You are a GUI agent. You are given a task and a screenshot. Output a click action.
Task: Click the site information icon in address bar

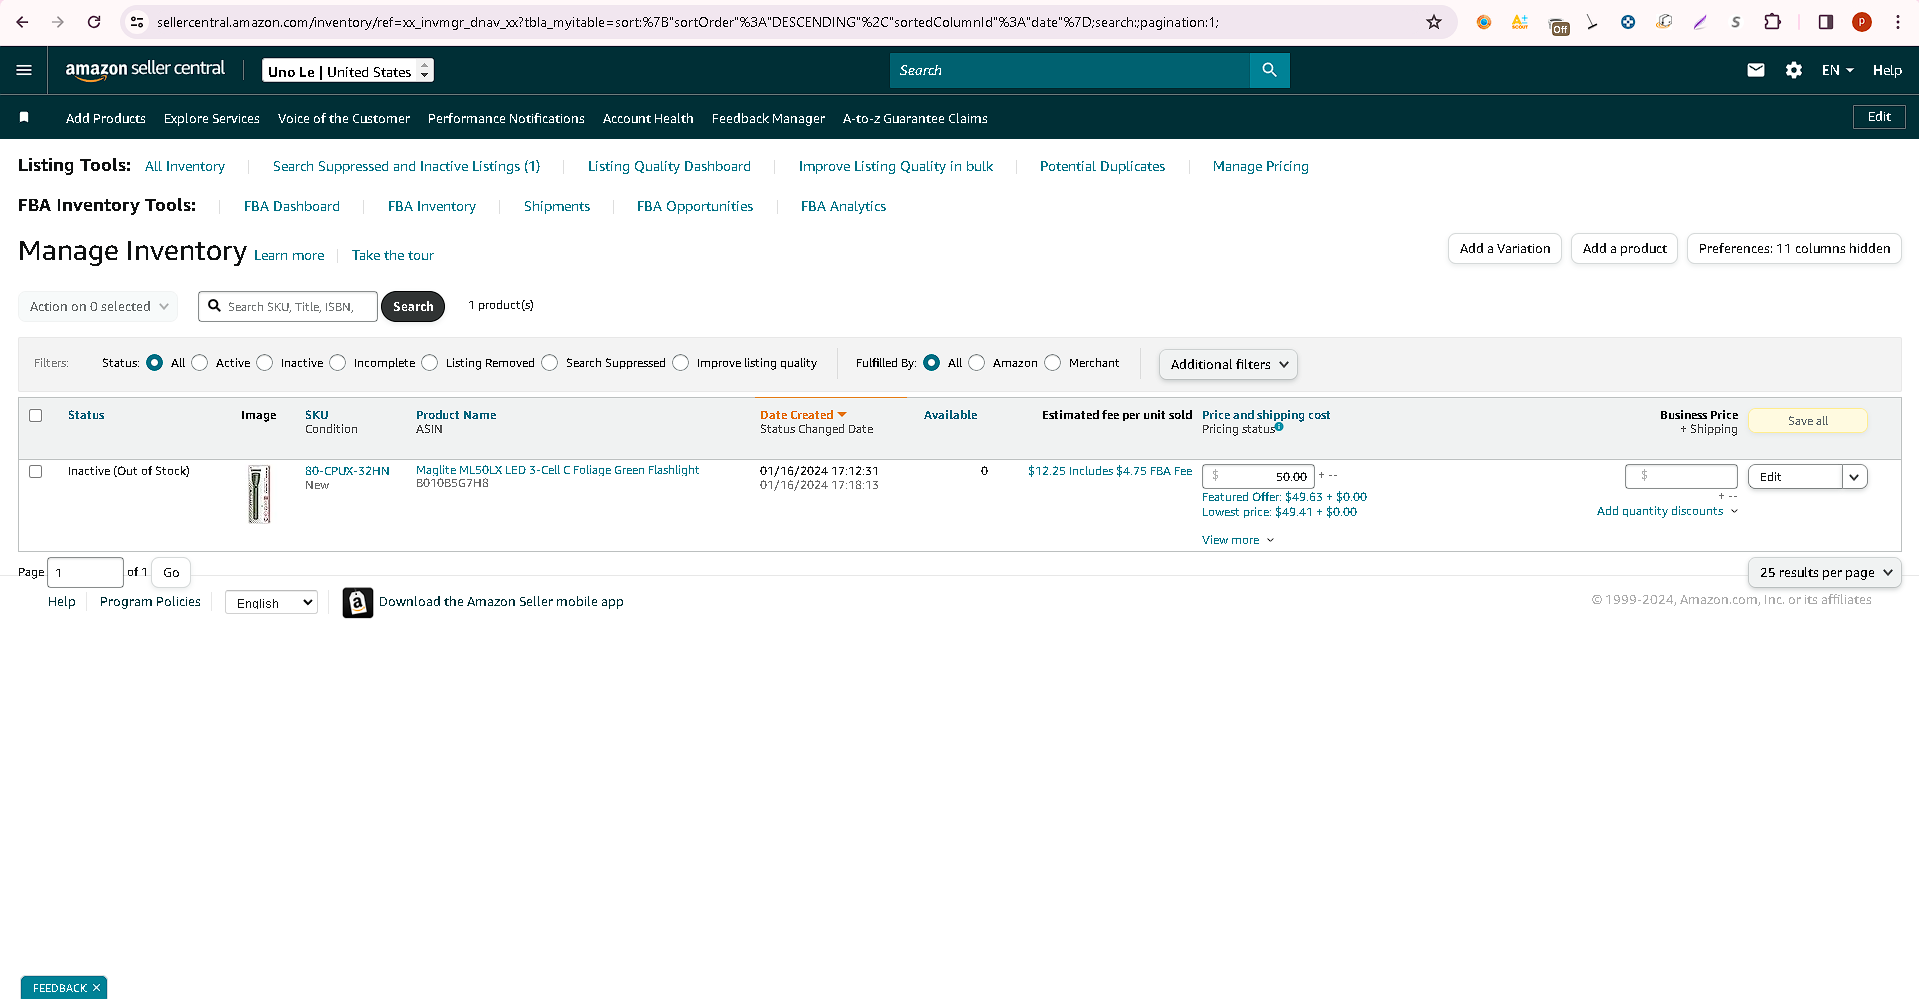click(137, 22)
